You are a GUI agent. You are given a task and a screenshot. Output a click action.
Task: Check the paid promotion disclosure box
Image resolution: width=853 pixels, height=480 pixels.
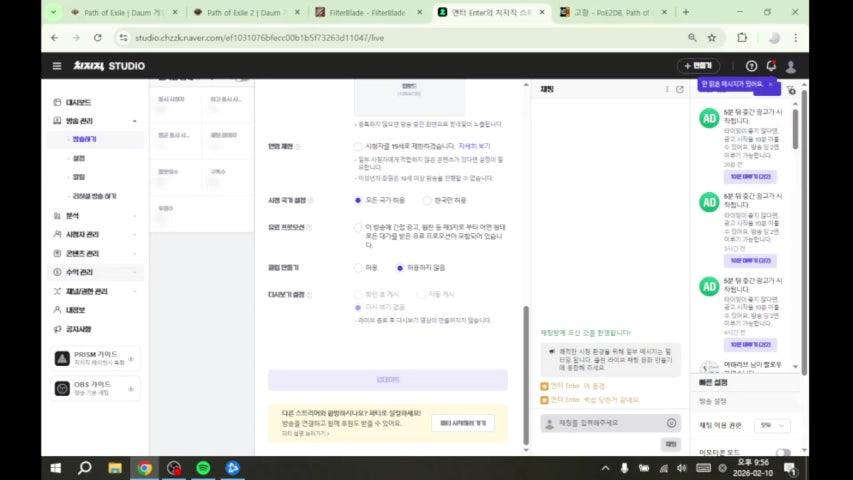point(357,227)
